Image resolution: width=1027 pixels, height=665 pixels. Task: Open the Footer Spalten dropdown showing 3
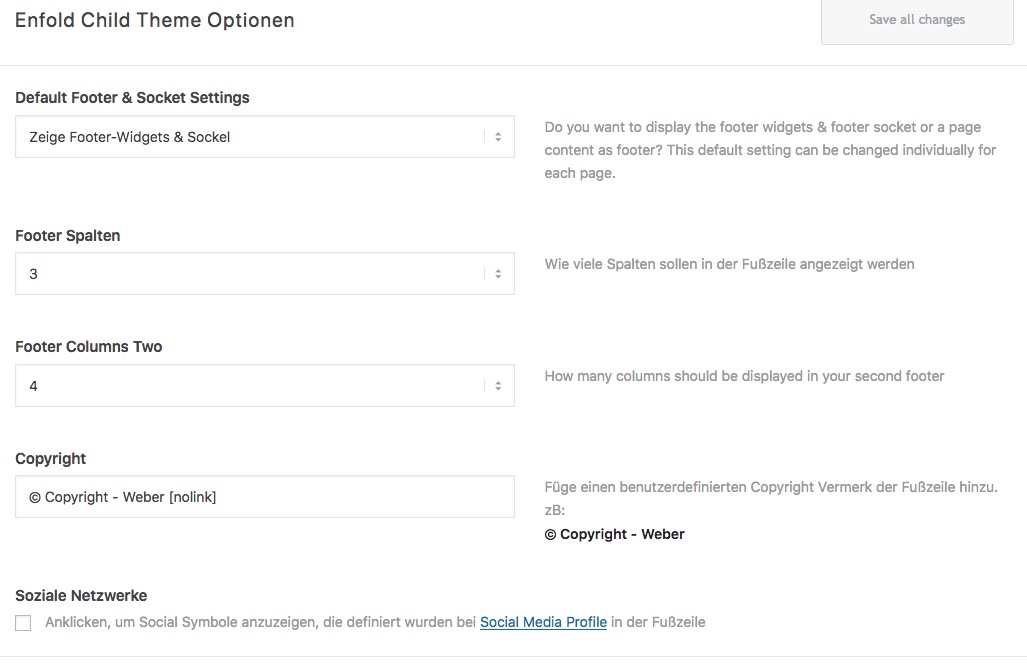point(265,273)
